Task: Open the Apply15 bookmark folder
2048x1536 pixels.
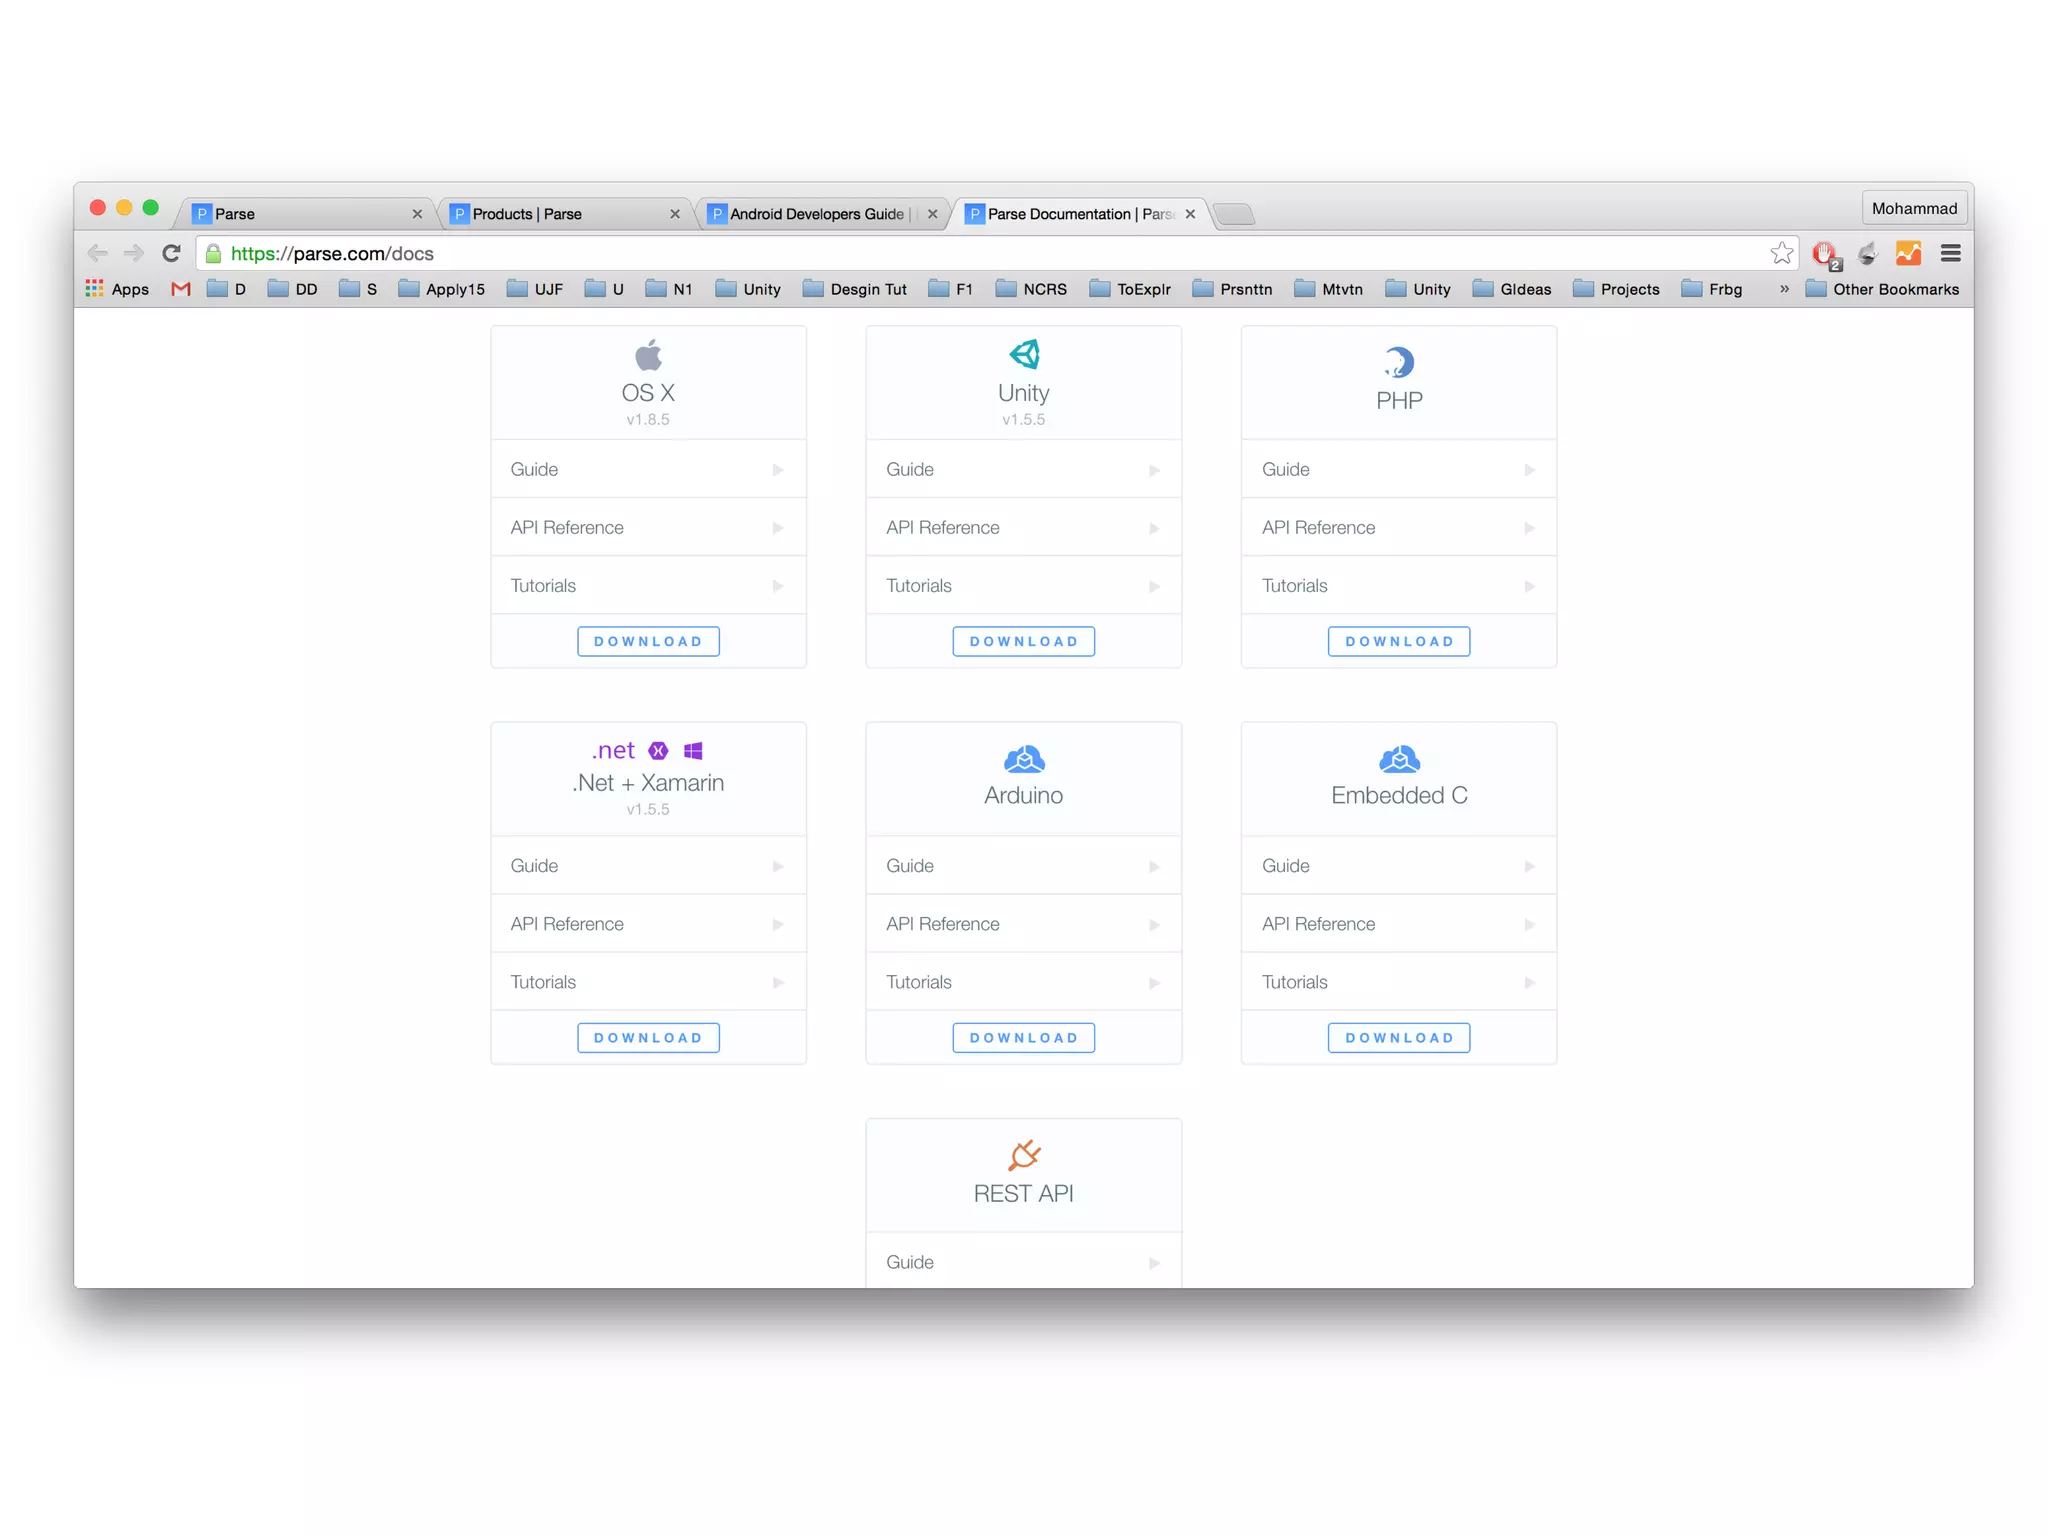Action: pyautogui.click(x=441, y=289)
